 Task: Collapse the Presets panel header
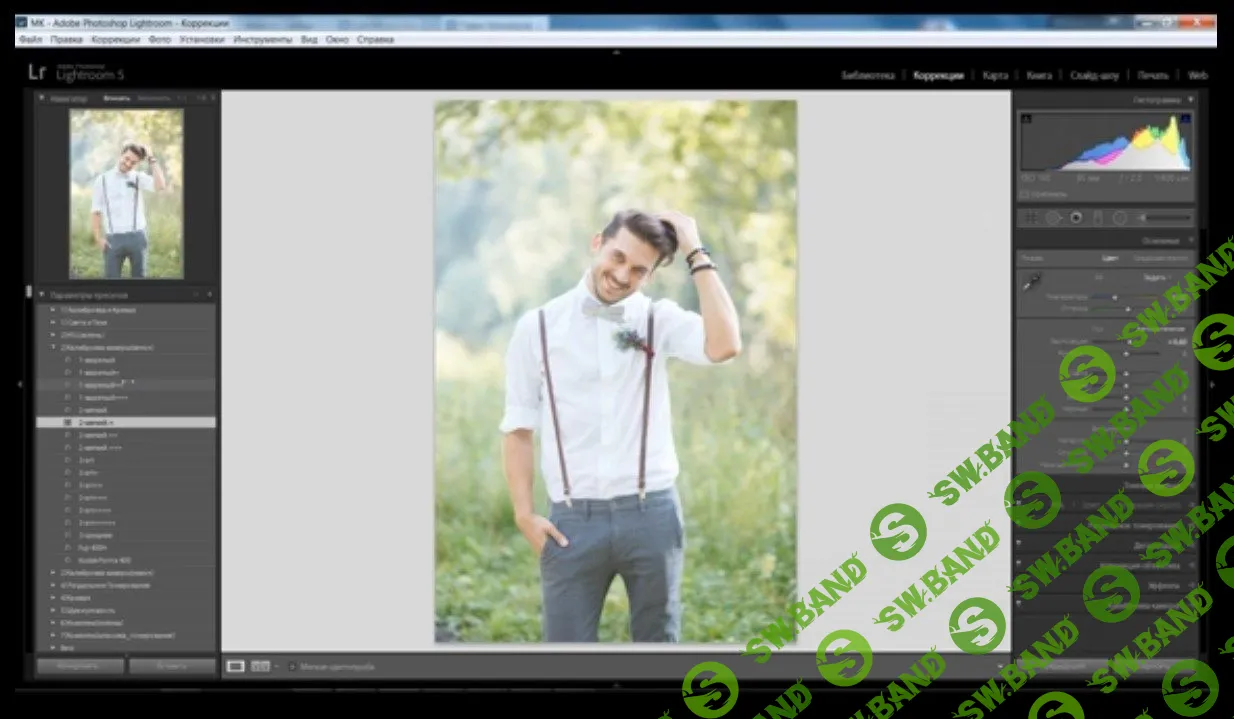[42, 295]
